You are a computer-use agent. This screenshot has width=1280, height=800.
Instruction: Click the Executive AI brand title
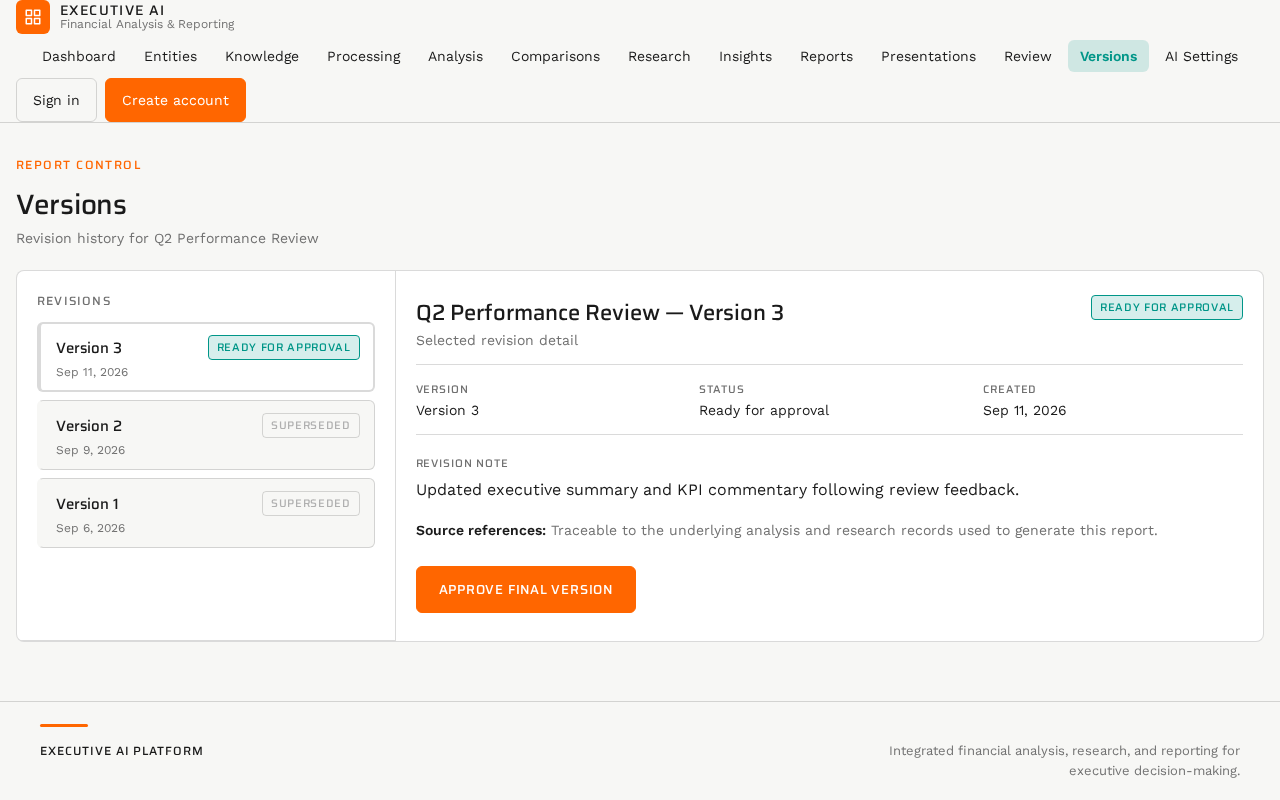pos(112,10)
